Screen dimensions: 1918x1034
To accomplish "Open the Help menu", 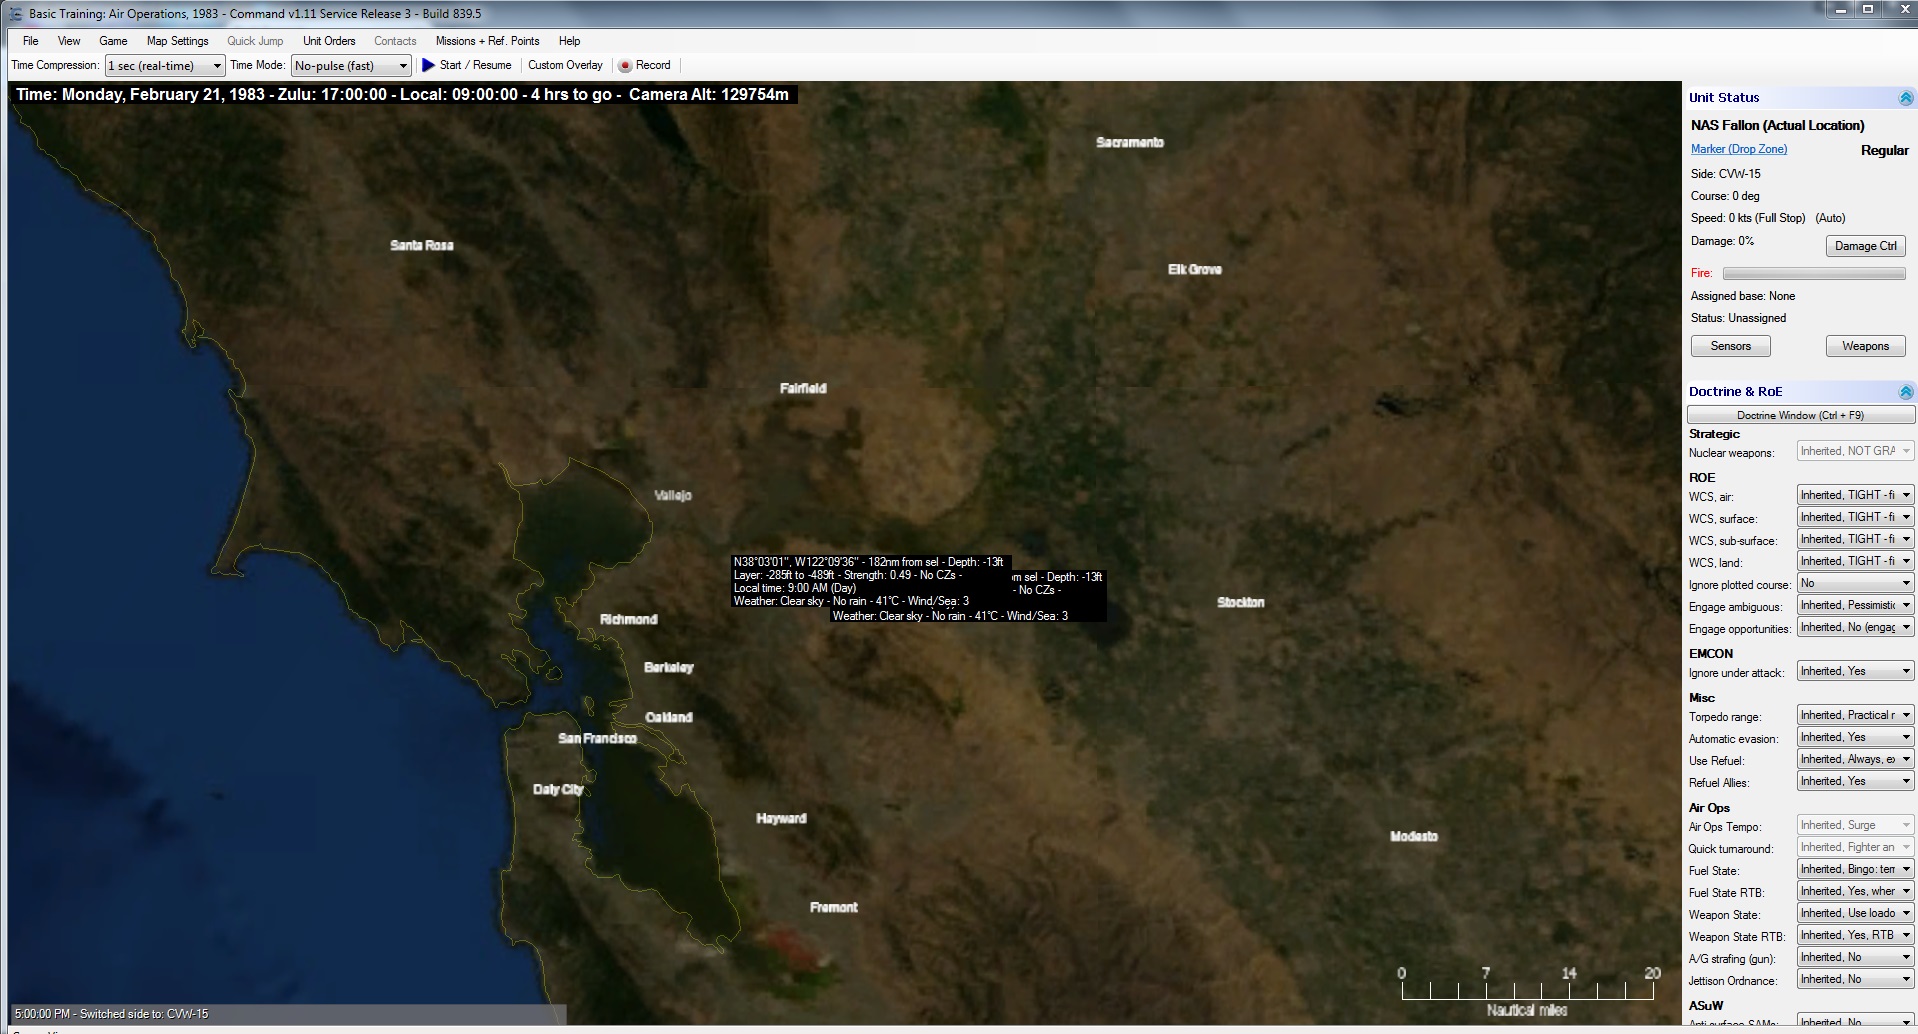I will (x=569, y=41).
